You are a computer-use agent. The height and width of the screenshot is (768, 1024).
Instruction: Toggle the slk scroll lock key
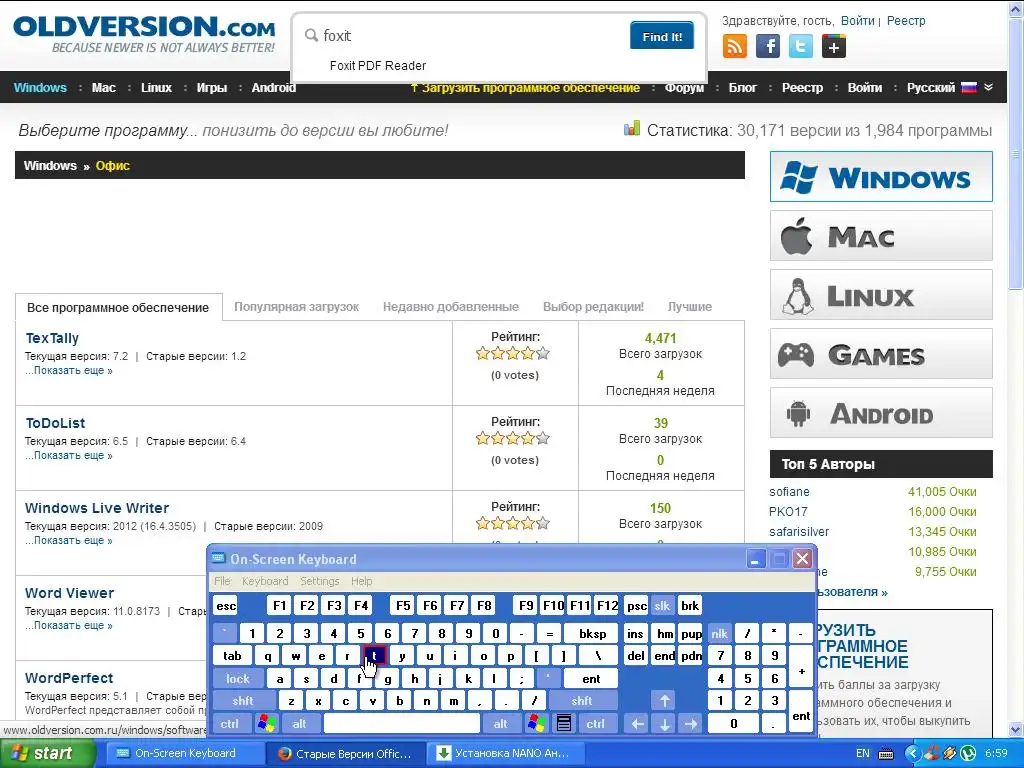pos(662,605)
